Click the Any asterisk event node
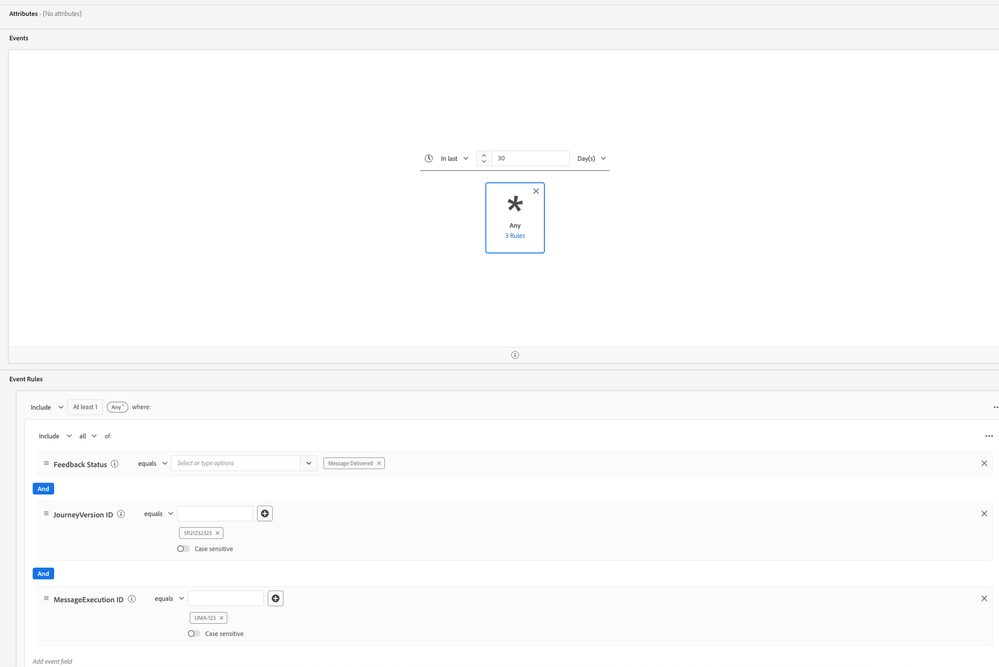This screenshot has height=667, width=999. click(x=515, y=206)
